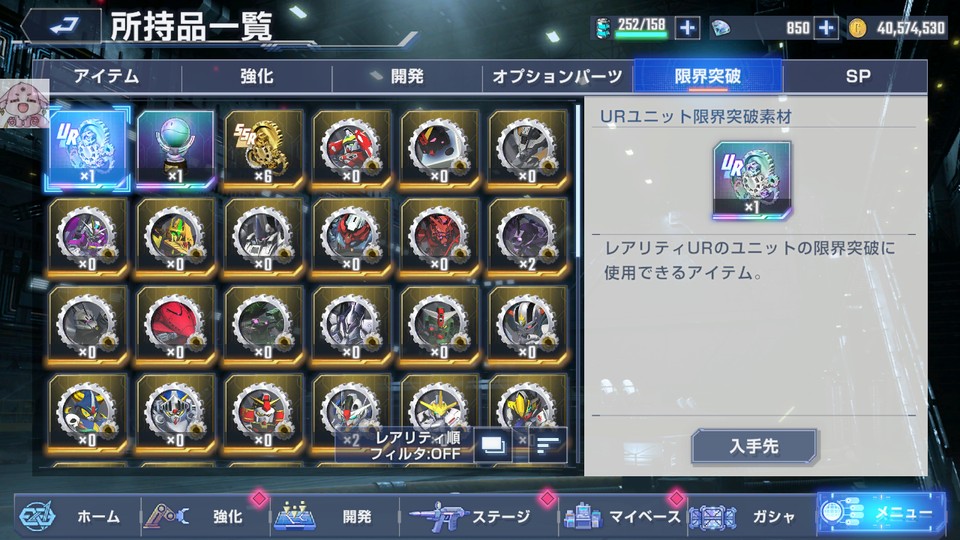The width and height of the screenshot is (960, 540).
Task: Select the Haro trophy item
Action: point(176,149)
